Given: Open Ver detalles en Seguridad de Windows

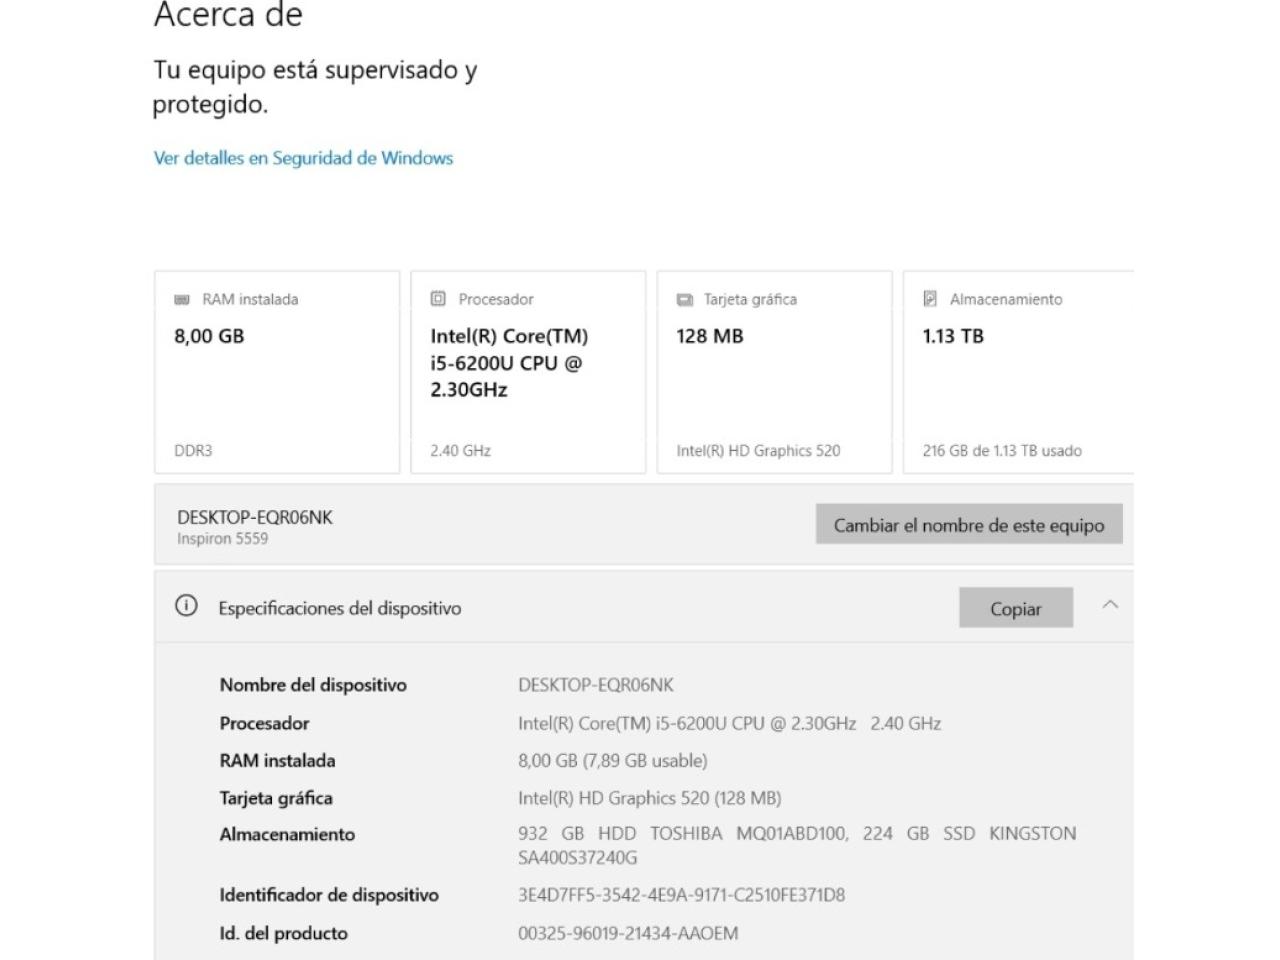Looking at the screenshot, I should coord(303,158).
